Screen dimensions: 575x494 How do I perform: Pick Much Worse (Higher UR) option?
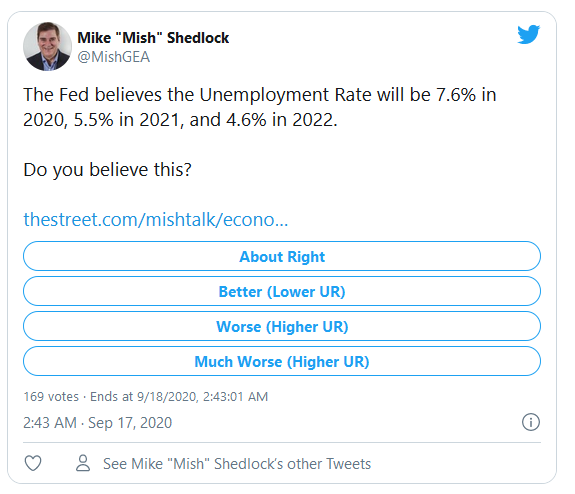[x=282, y=361]
